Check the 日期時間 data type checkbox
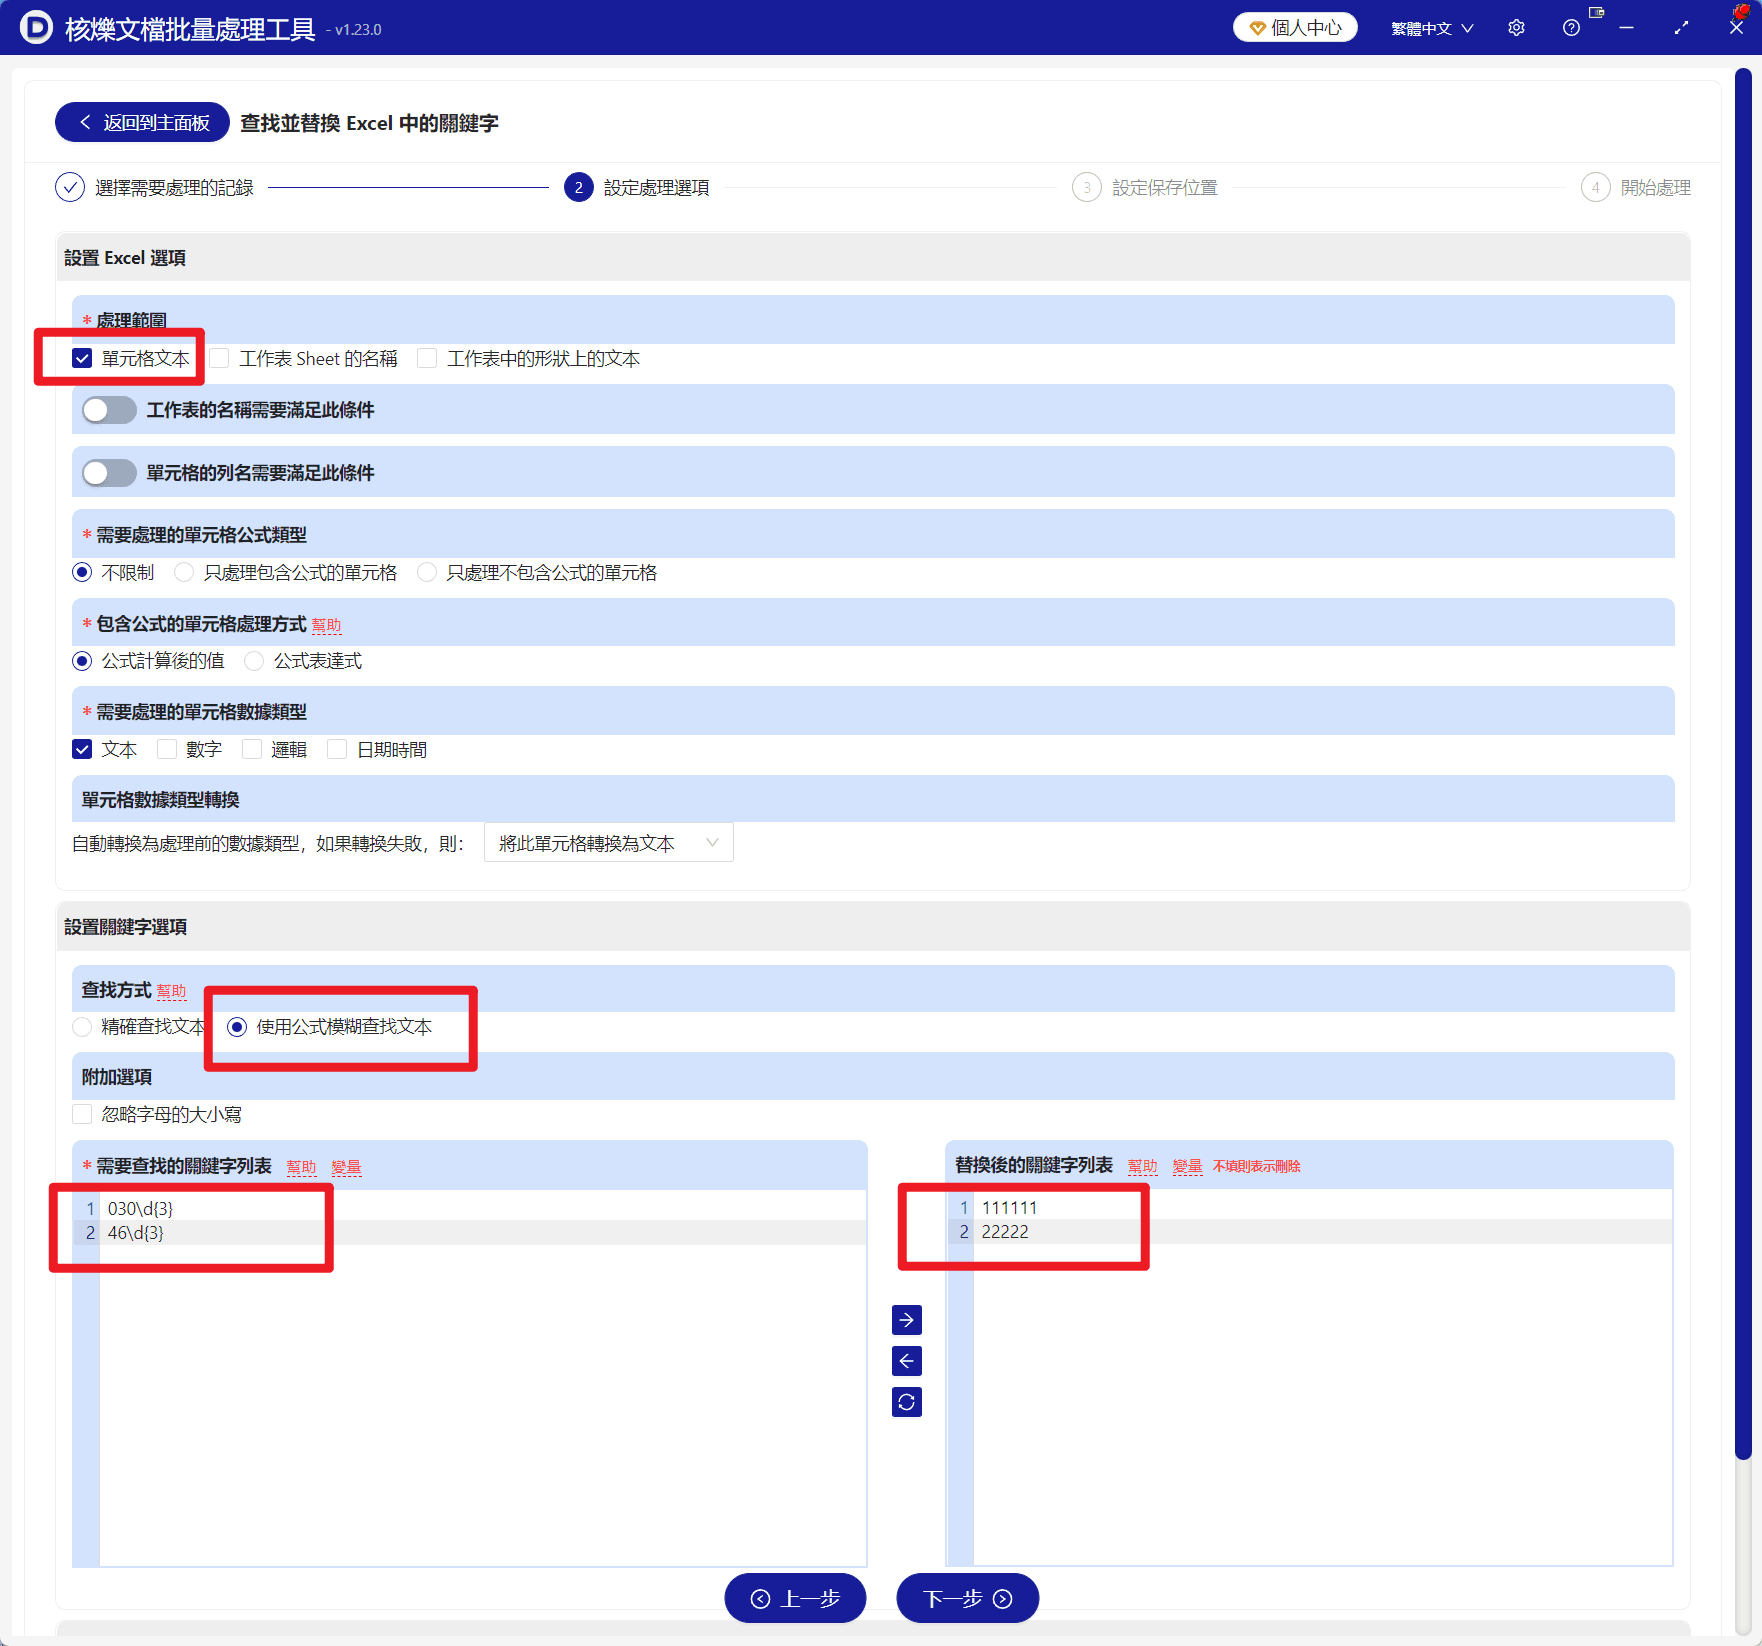 (x=337, y=749)
